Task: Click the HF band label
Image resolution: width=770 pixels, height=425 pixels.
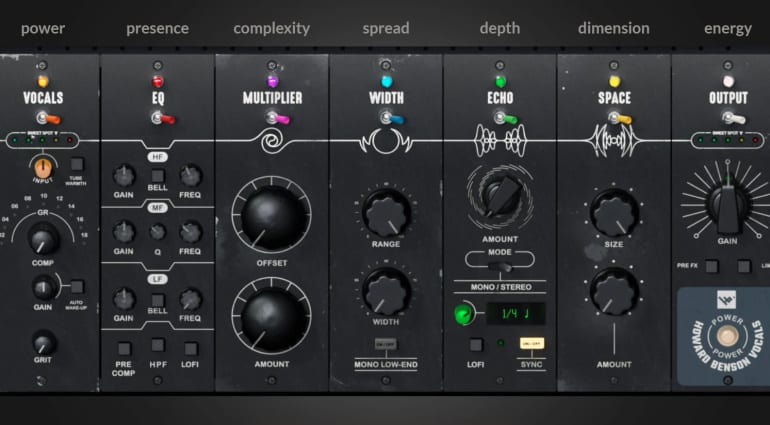Action: [x=157, y=157]
